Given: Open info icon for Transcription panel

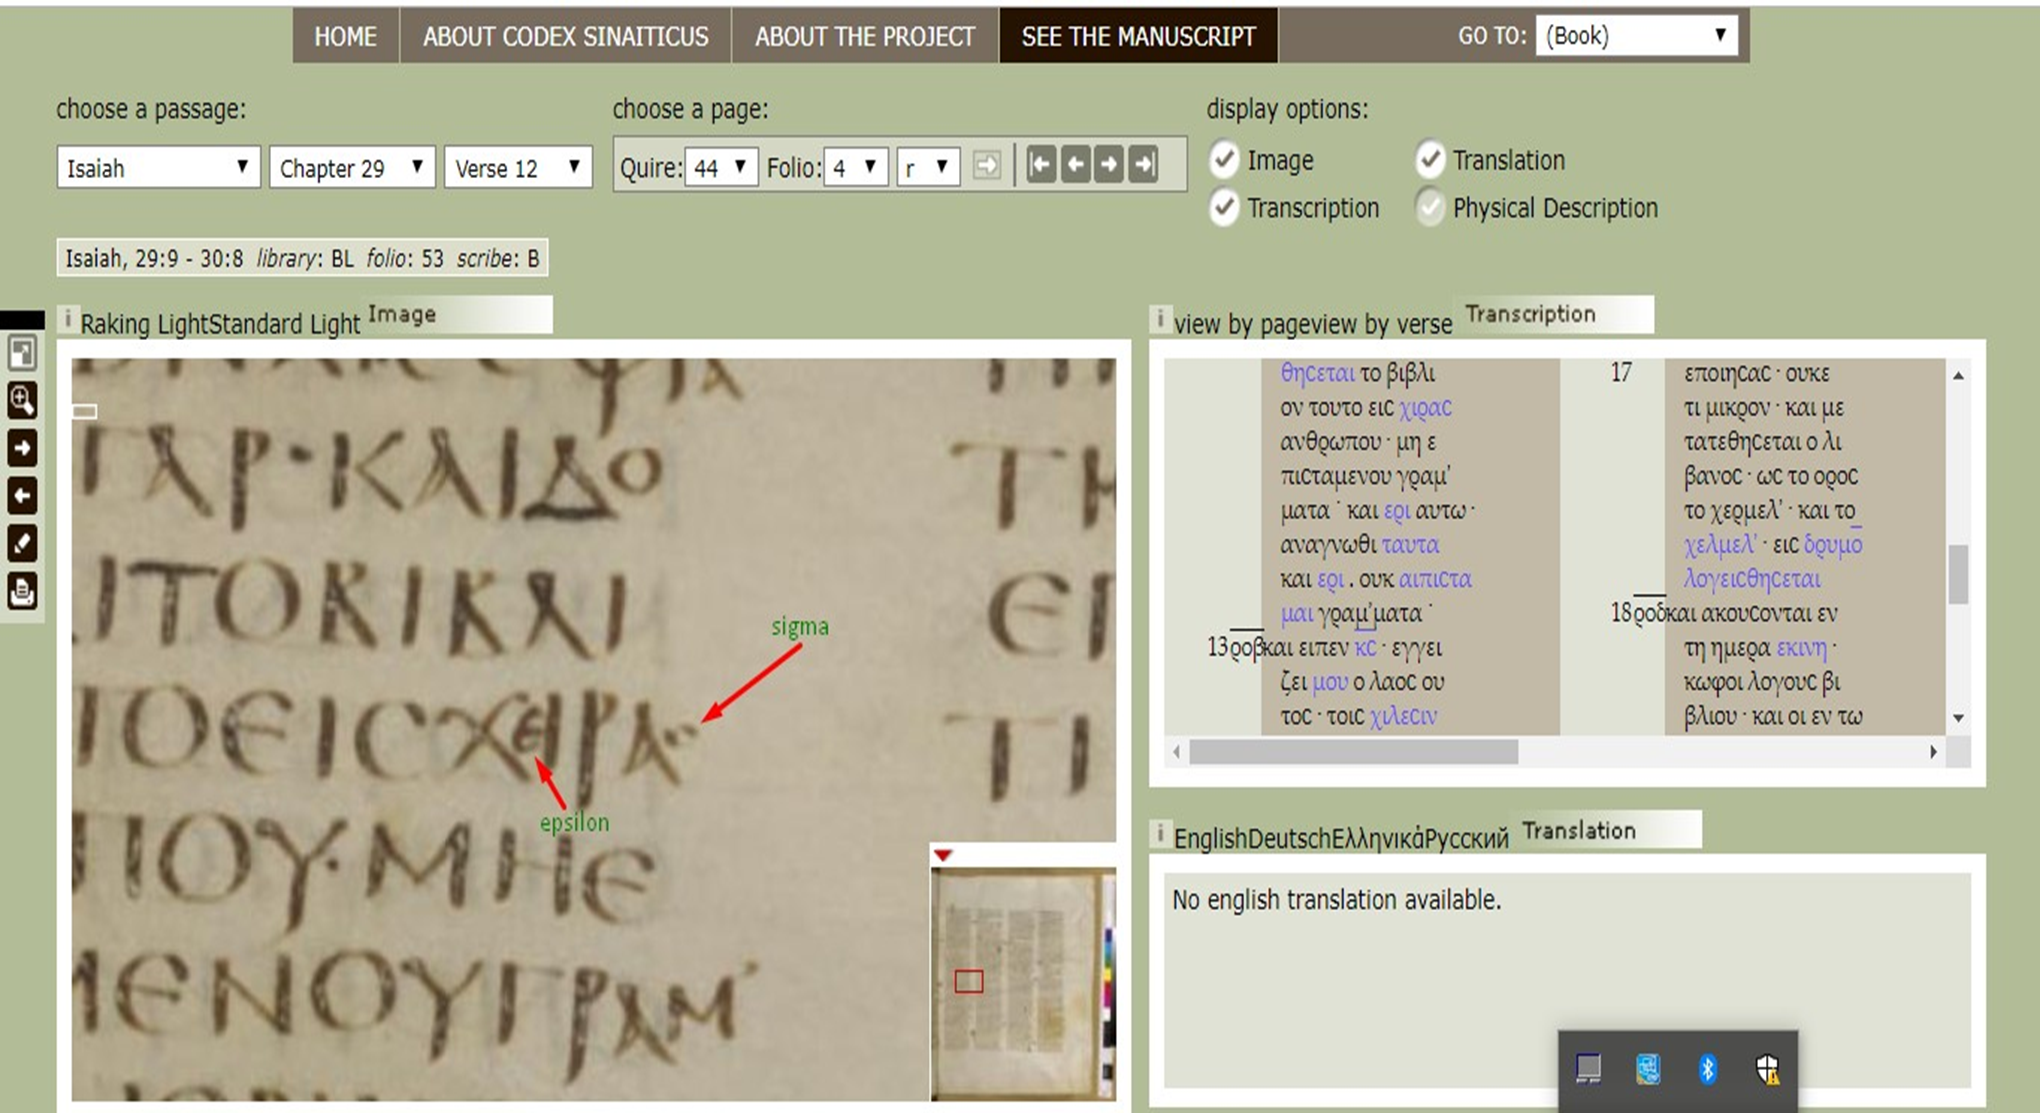Looking at the screenshot, I should 1160,319.
